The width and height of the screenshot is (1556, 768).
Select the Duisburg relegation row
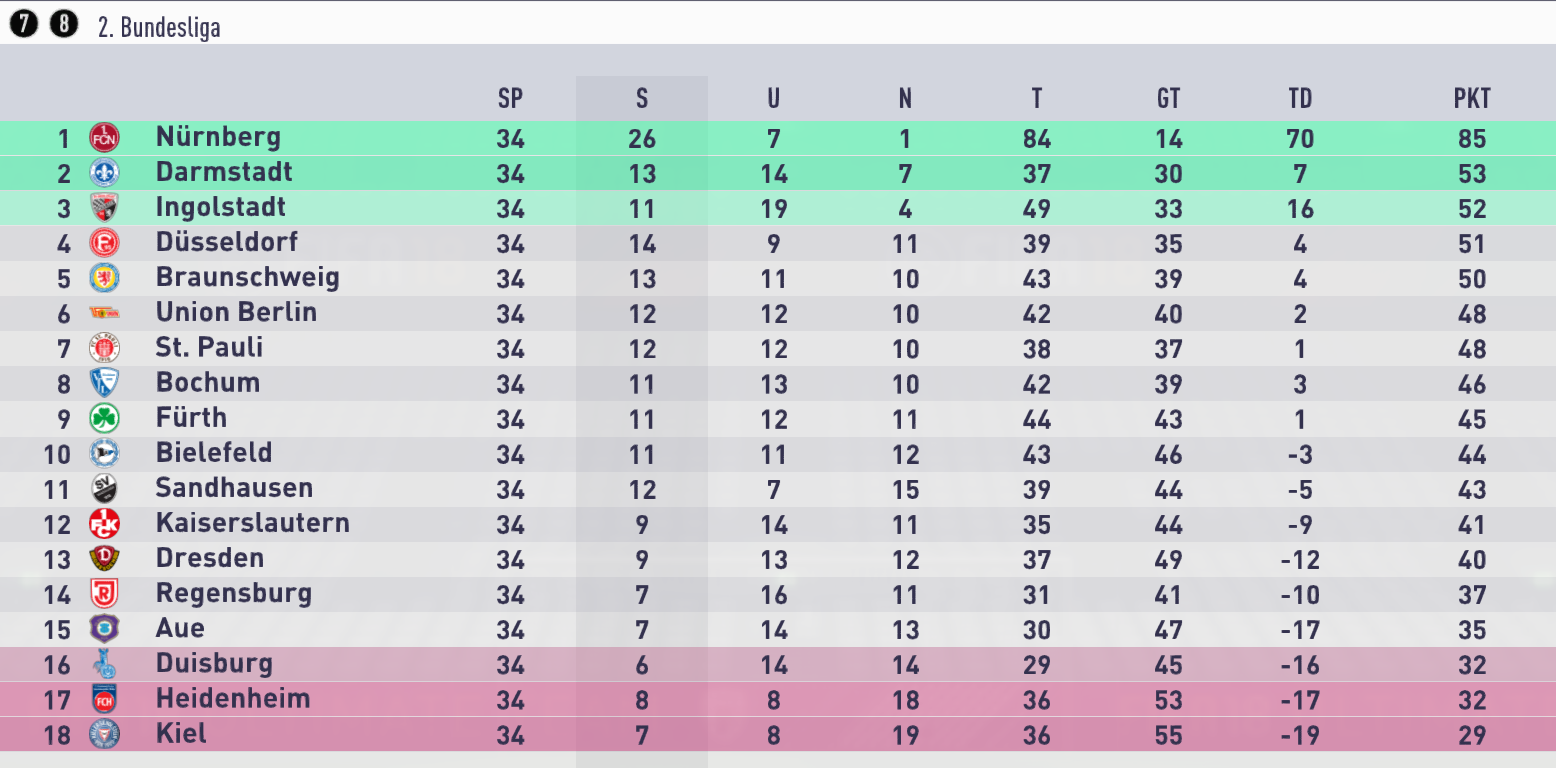click(x=778, y=664)
